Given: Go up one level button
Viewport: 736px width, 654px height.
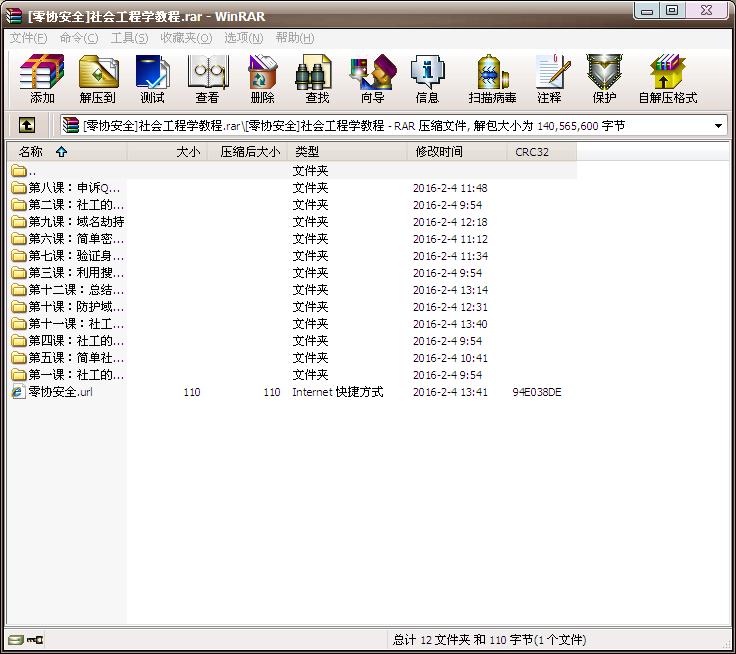Looking at the screenshot, I should click(27, 125).
